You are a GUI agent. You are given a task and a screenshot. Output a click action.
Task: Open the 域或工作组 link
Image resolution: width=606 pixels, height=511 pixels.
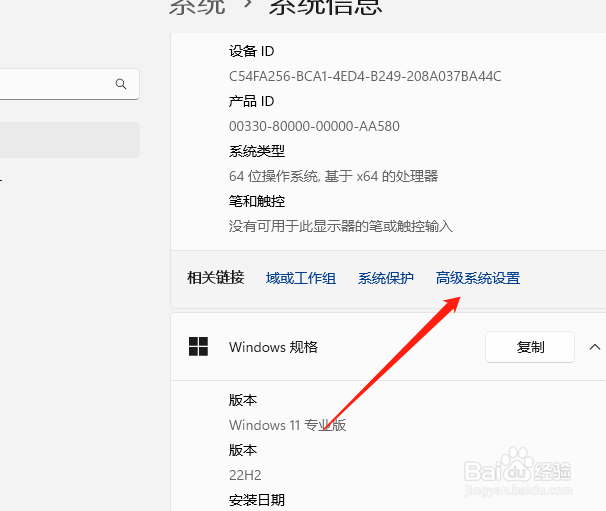pos(301,278)
